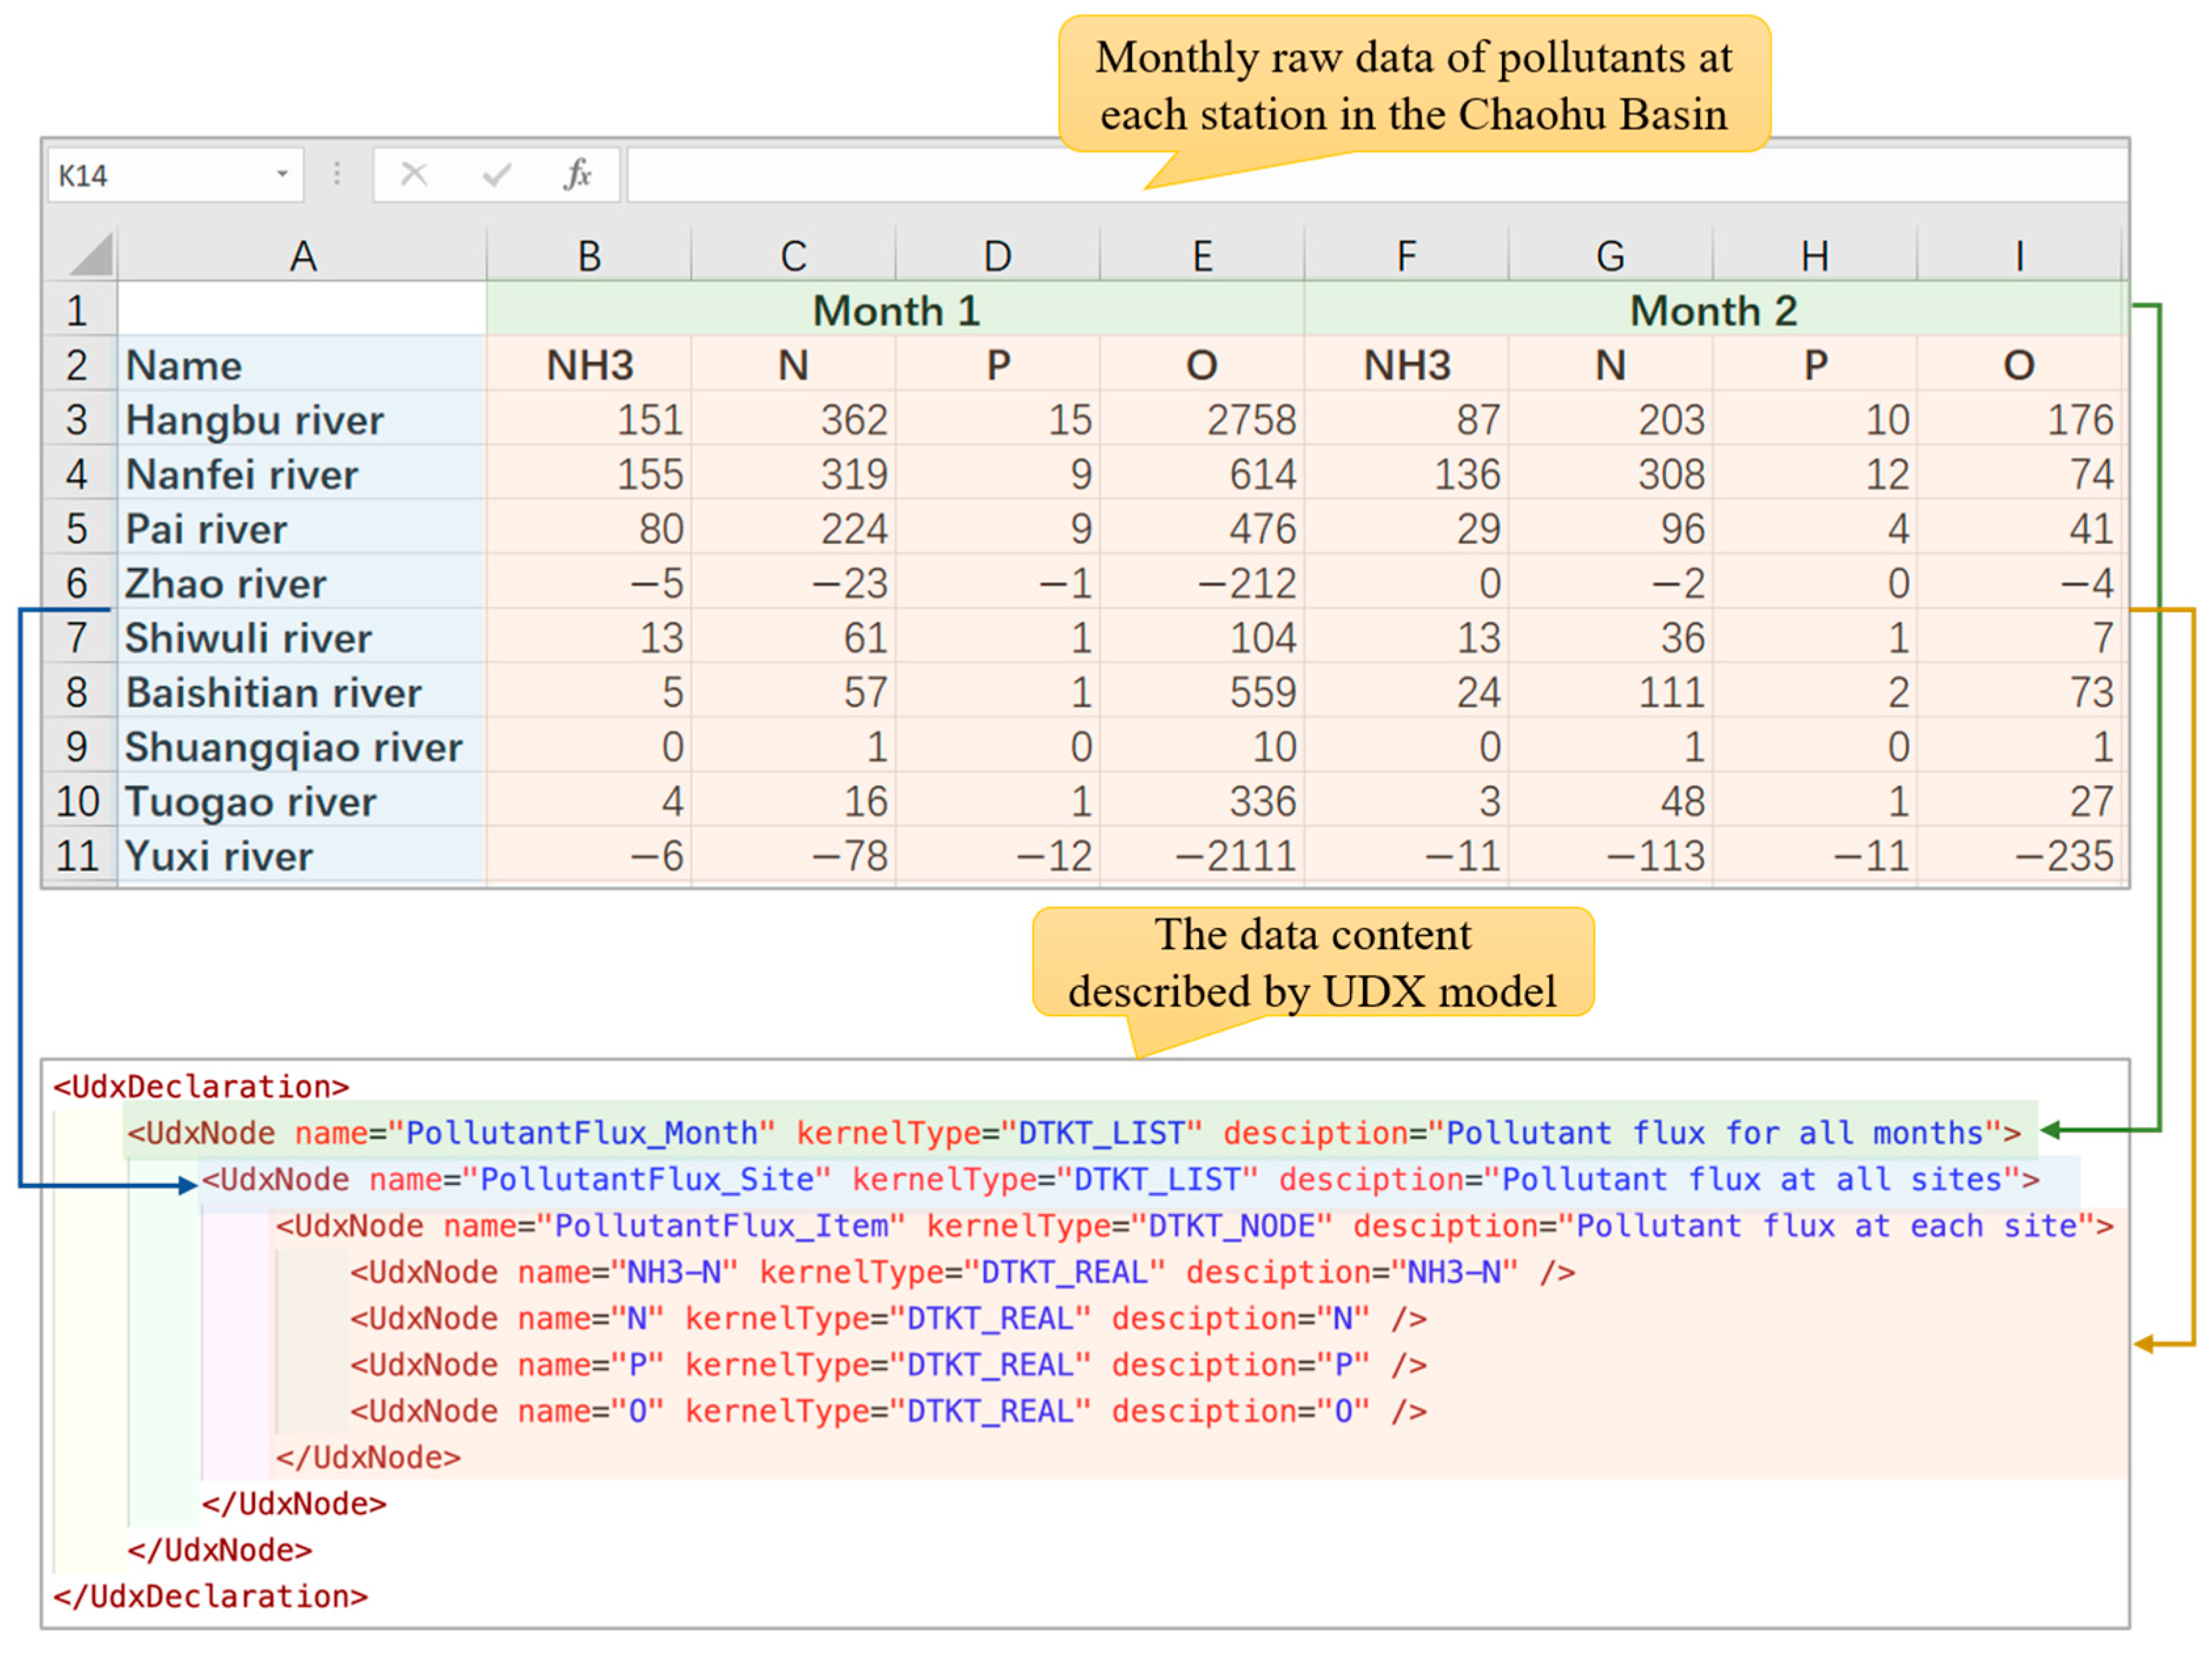This screenshot has height=1655, width=2212.
Task: Click the three-dot formula bar resize handle
Action: click(x=337, y=174)
